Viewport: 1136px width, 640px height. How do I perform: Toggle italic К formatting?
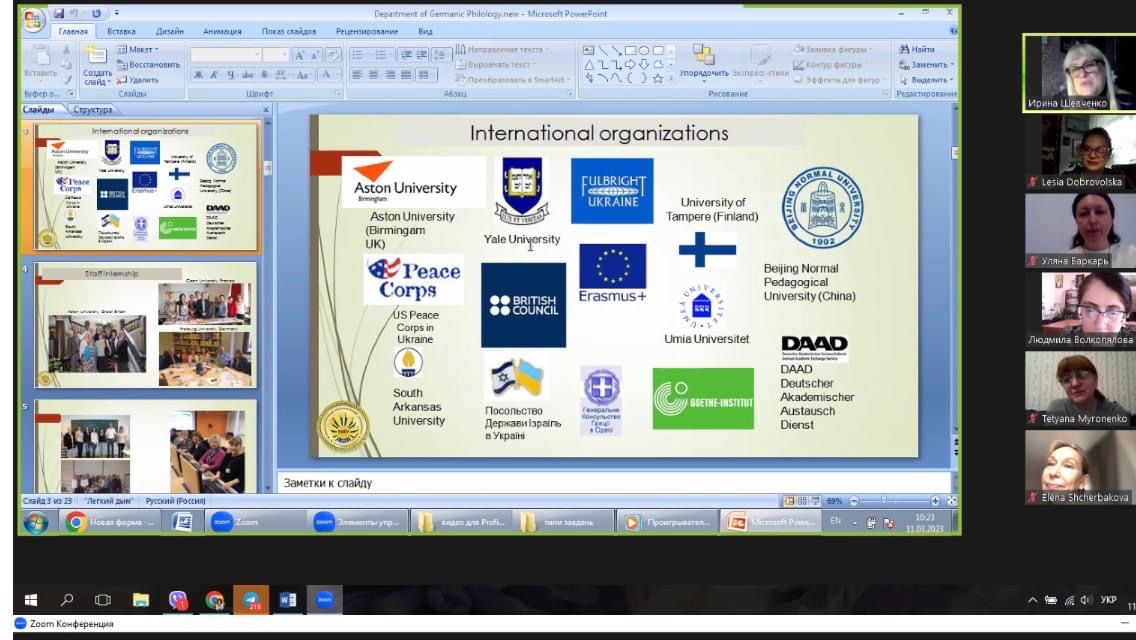214,75
